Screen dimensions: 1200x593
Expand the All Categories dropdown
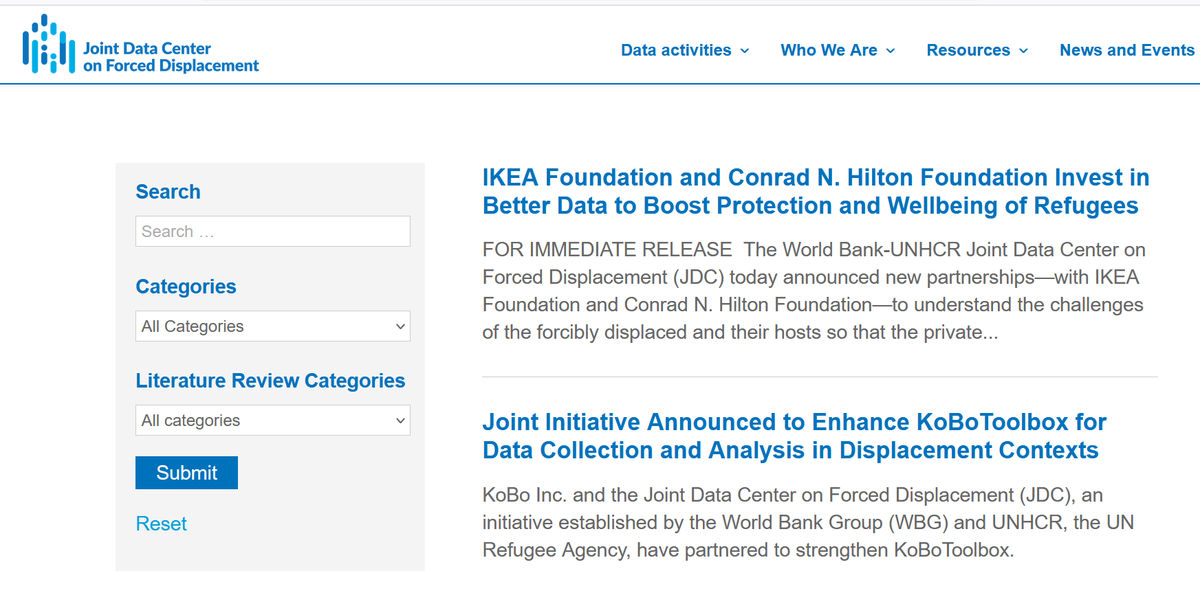pos(273,326)
